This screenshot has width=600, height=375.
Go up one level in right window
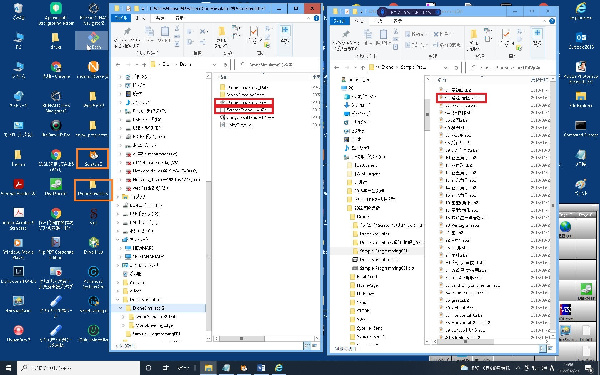(x=363, y=68)
